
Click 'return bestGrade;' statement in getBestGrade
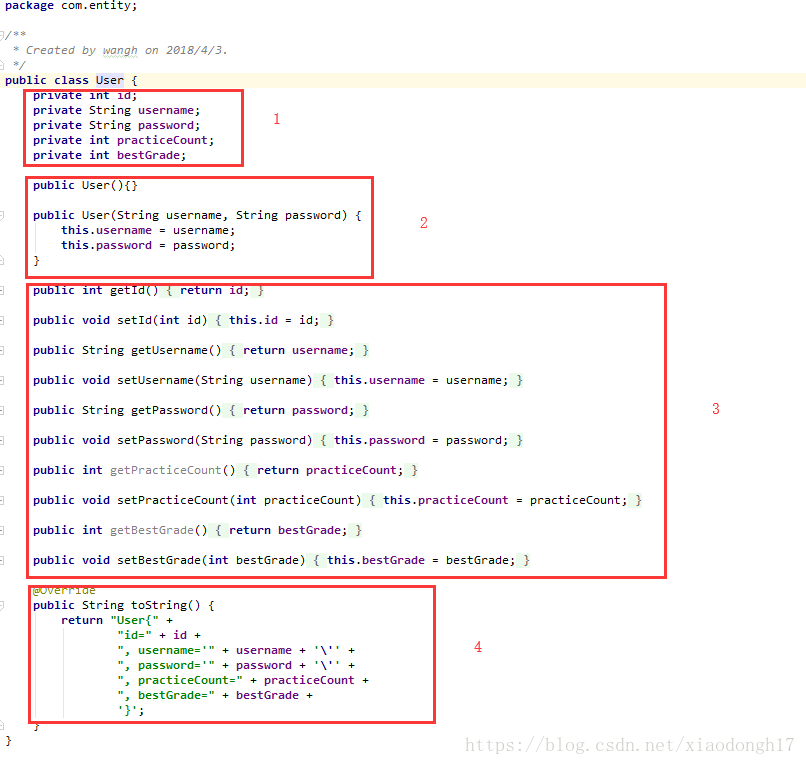pos(288,530)
